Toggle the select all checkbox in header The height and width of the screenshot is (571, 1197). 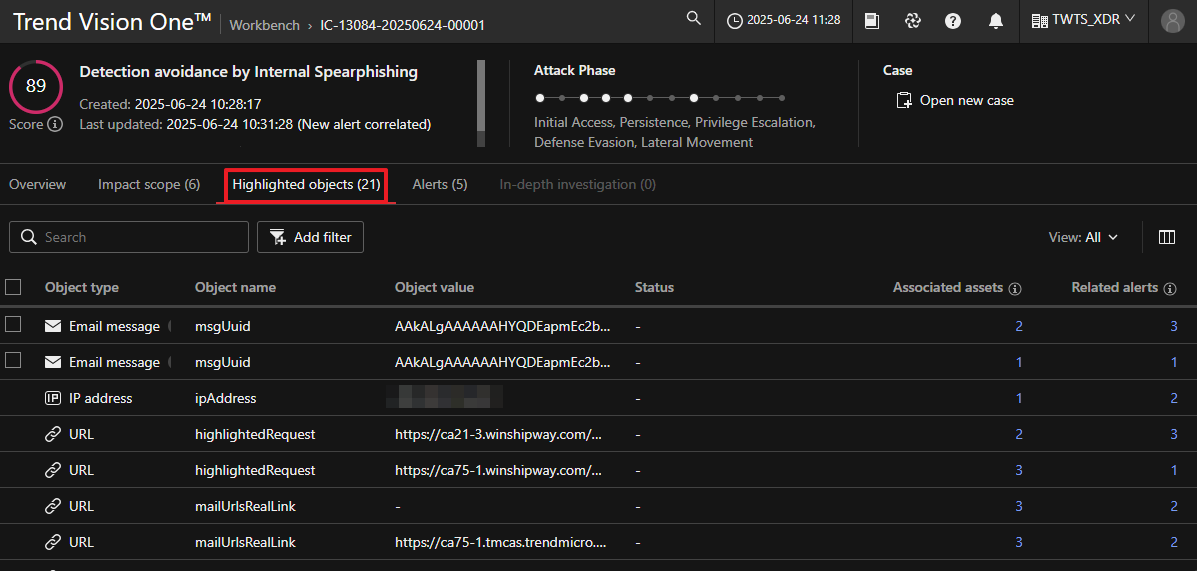coord(13,287)
